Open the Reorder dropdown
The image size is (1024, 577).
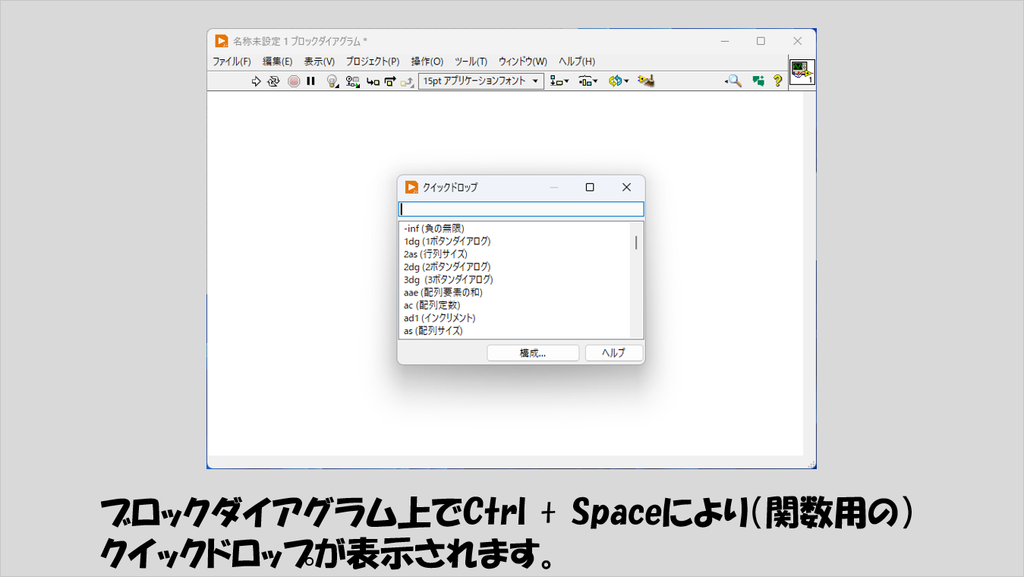tap(618, 81)
